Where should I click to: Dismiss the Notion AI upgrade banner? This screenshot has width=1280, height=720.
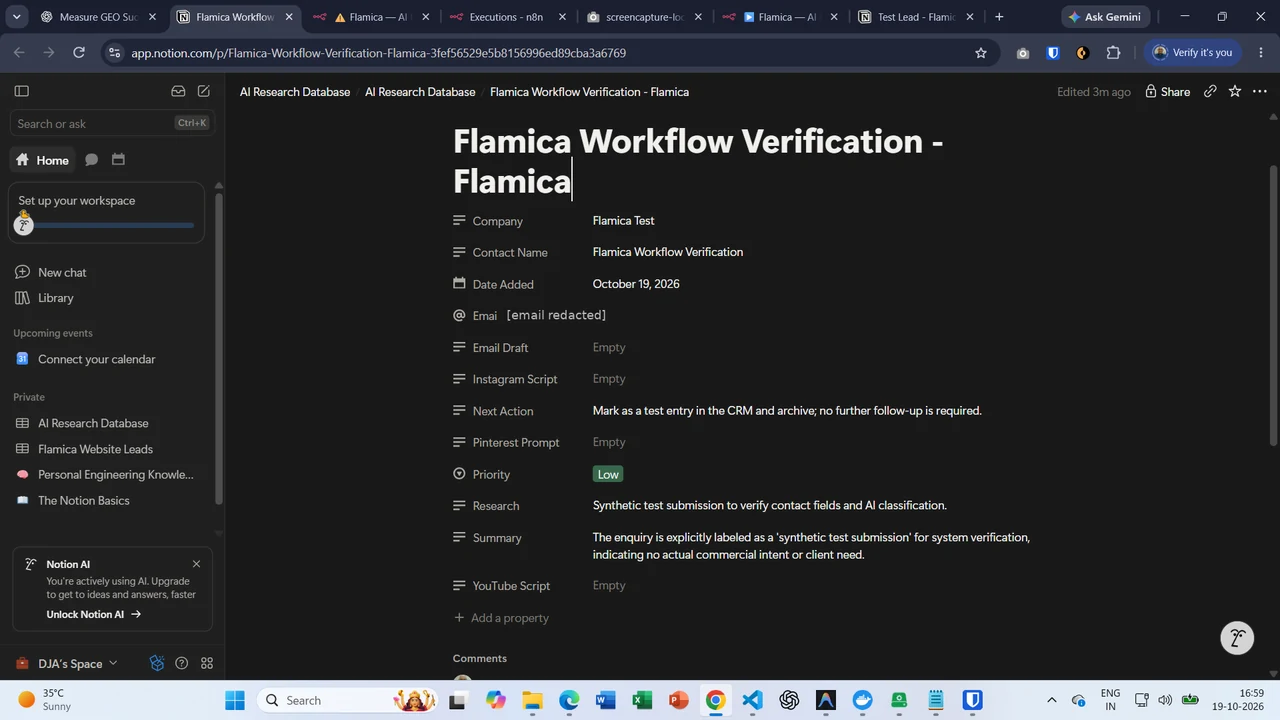point(196,564)
